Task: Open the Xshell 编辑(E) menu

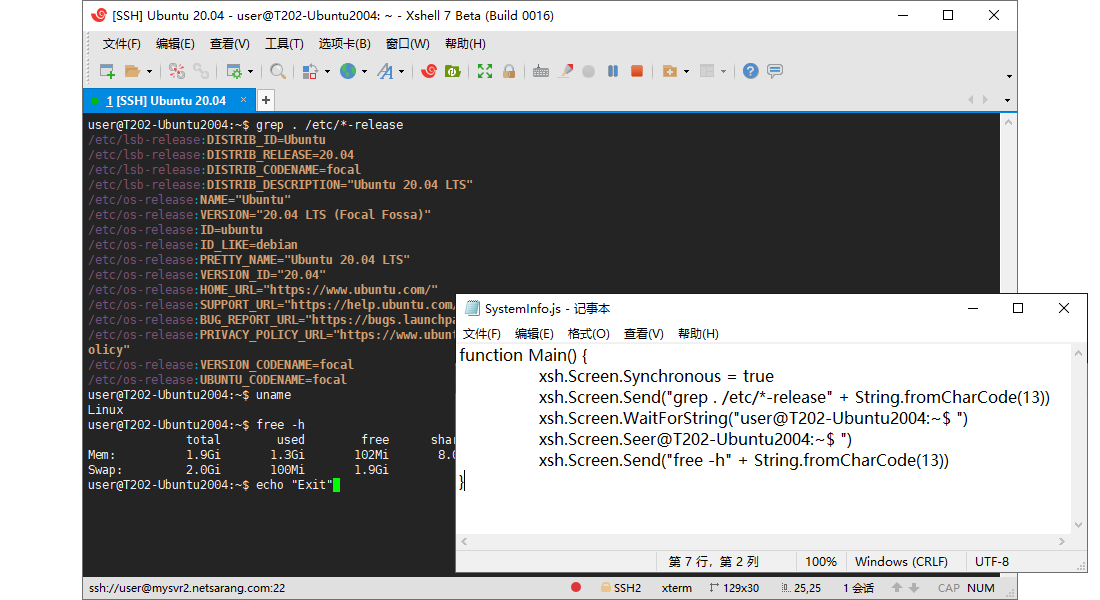Action: [x=175, y=44]
